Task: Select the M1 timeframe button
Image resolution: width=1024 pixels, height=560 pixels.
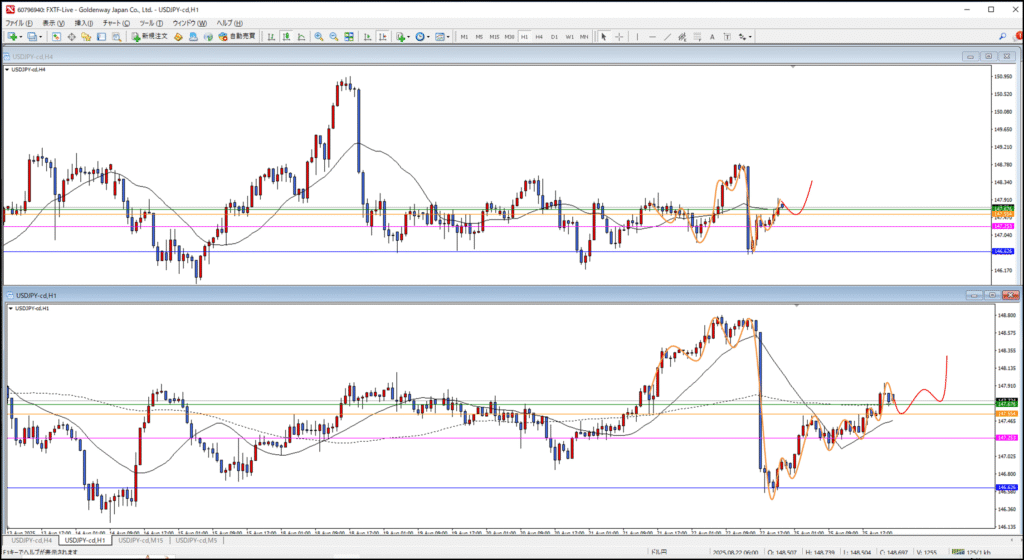Action: pos(464,37)
